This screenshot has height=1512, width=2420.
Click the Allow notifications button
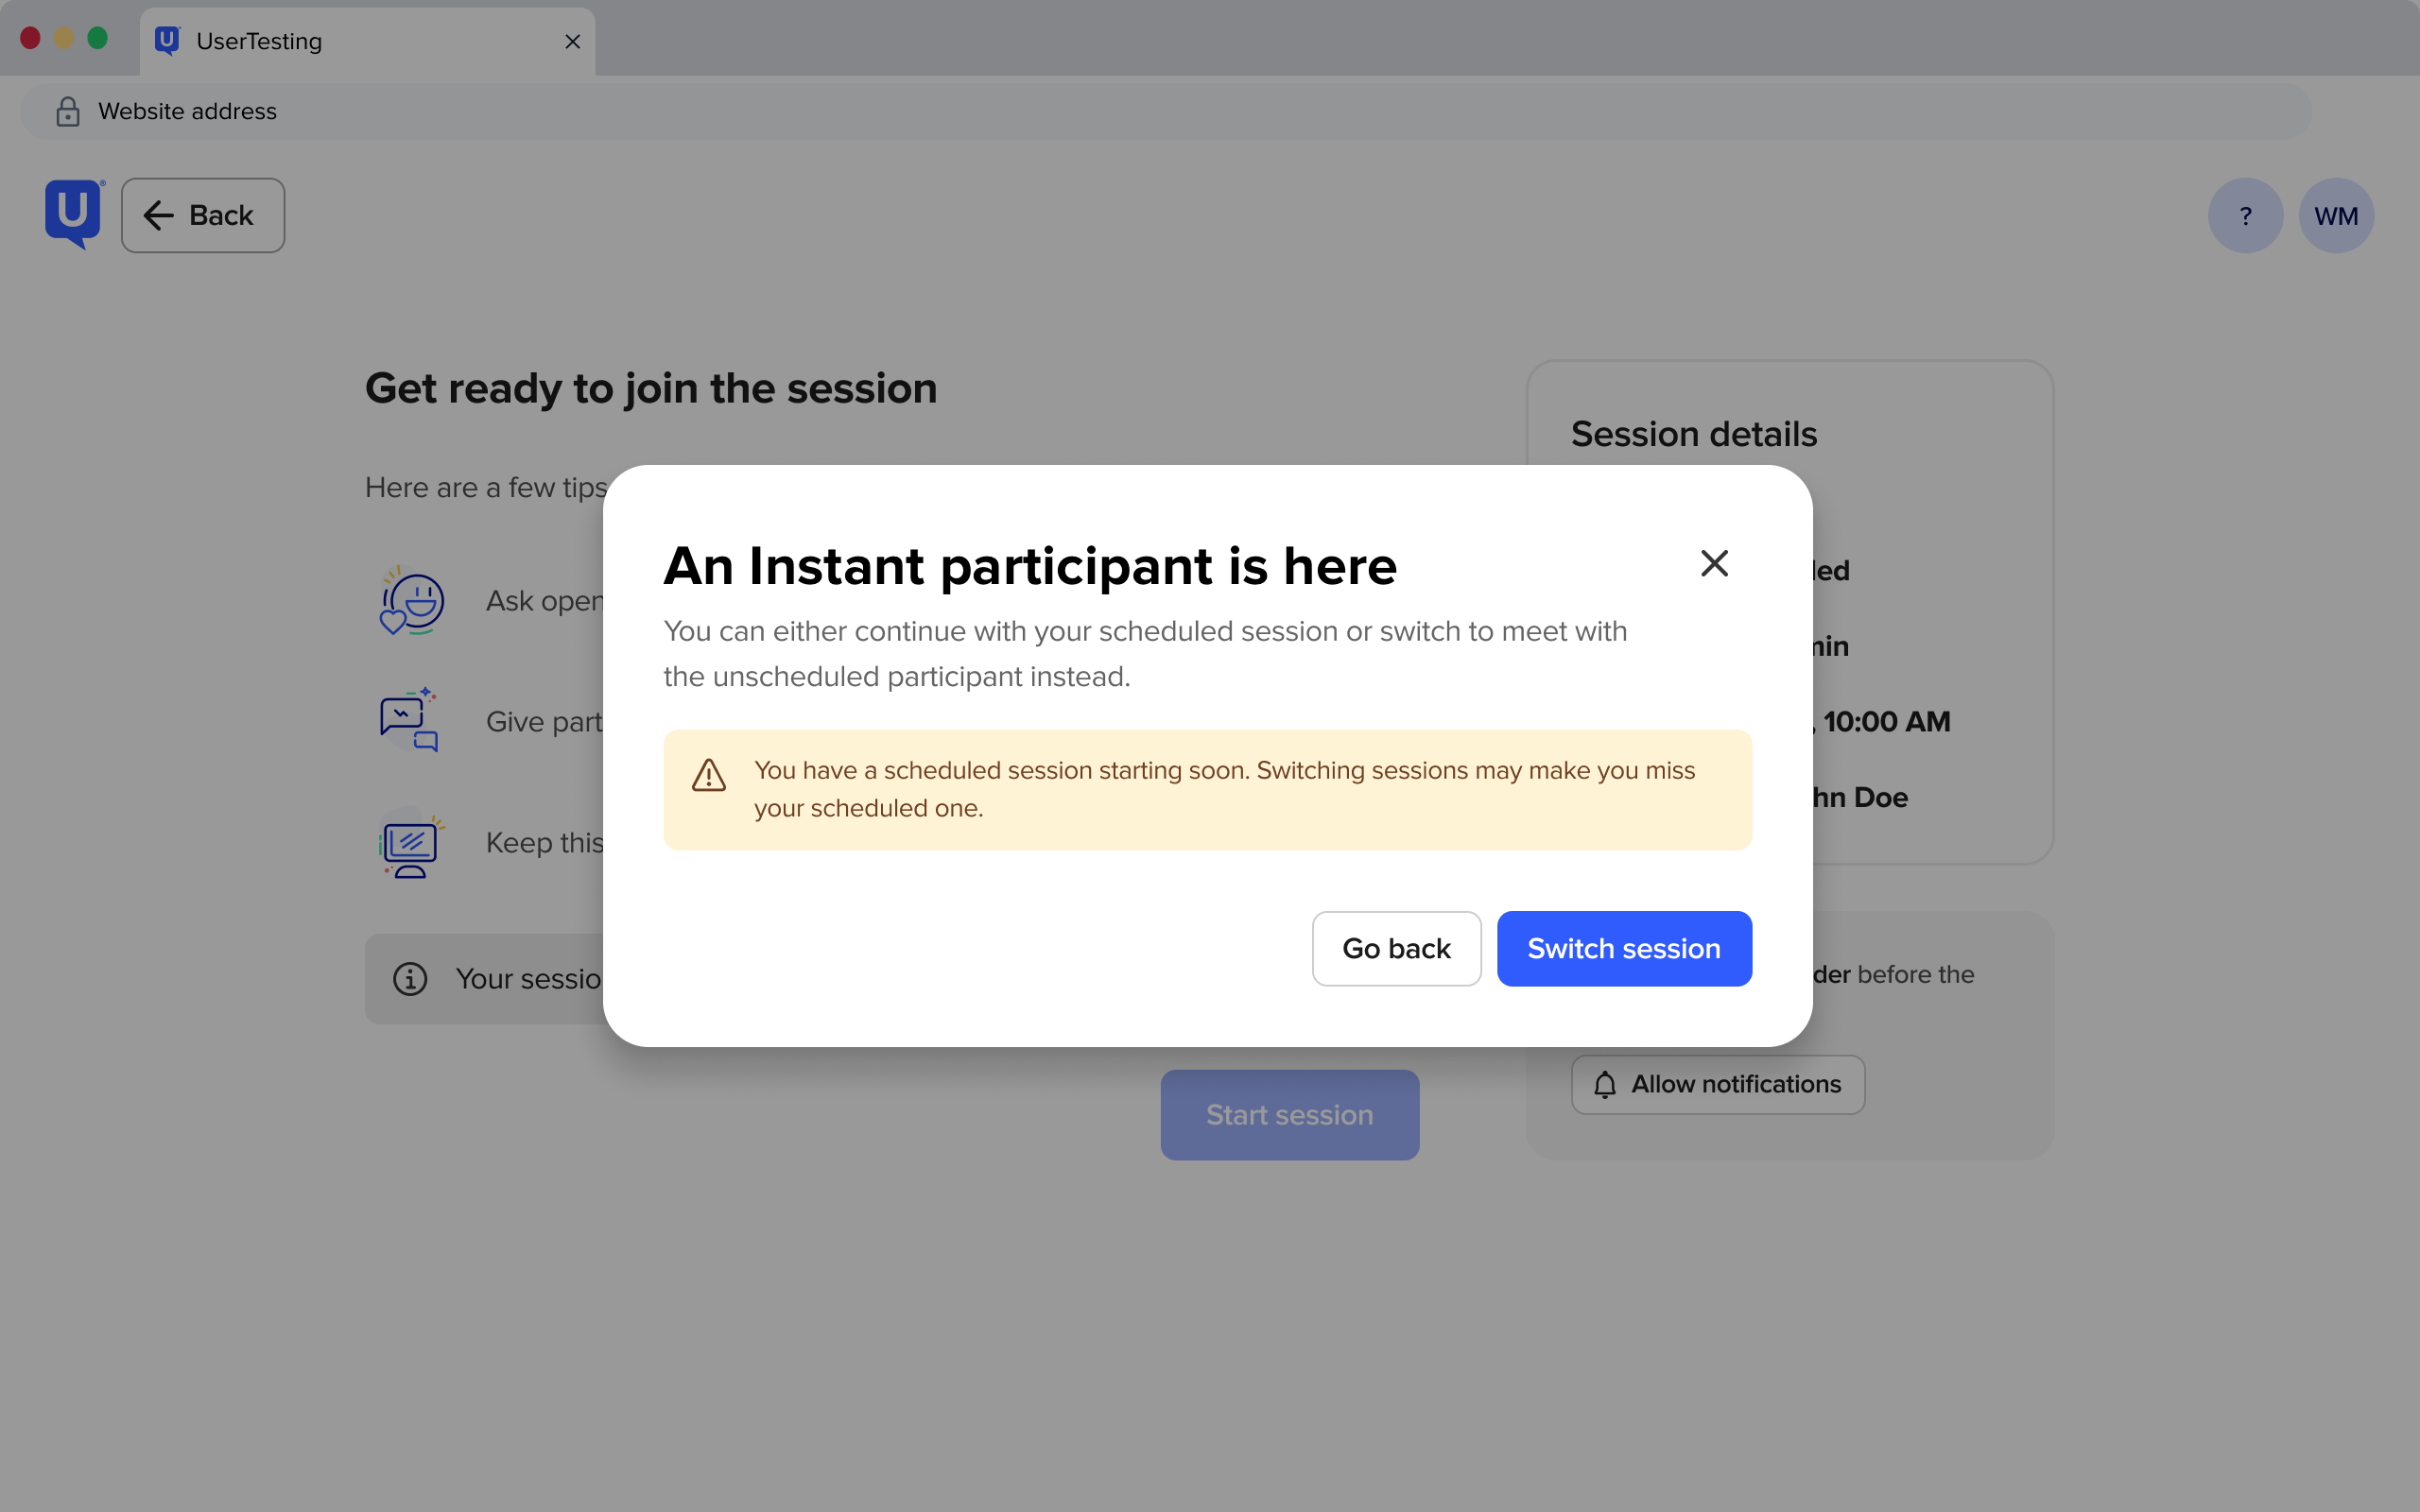[1718, 1084]
